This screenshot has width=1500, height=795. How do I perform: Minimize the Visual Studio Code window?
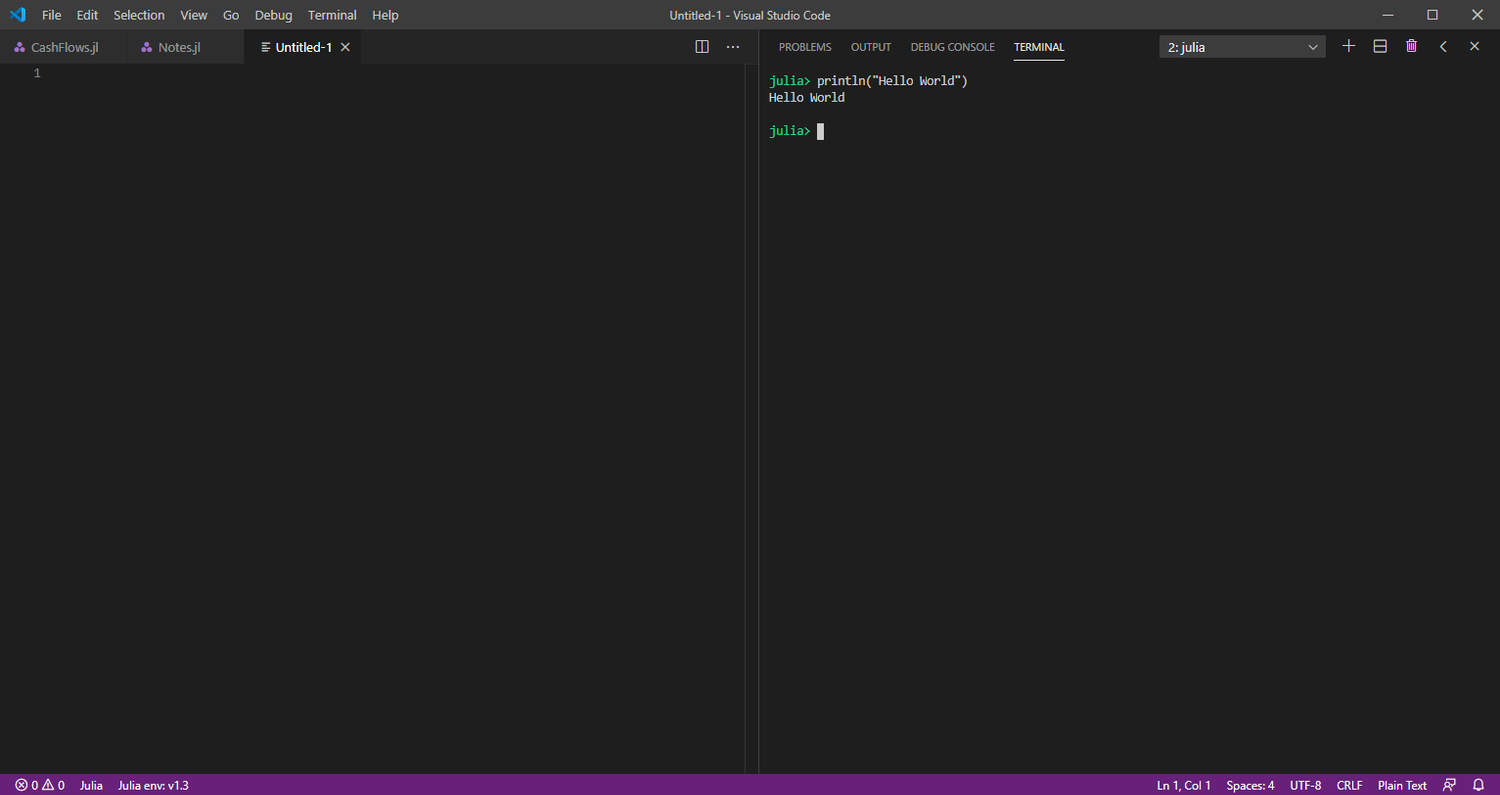click(1387, 15)
